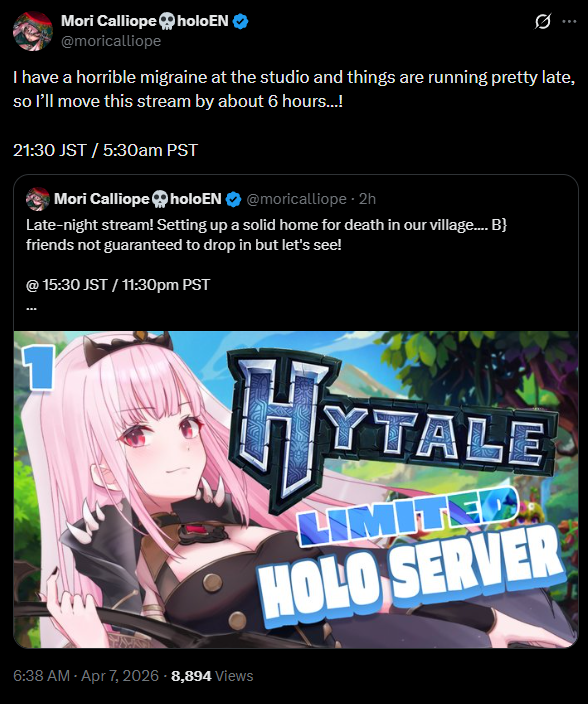Open the Grok slashed-circle icon
Viewport: 588px width, 704px height.
tap(542, 21)
